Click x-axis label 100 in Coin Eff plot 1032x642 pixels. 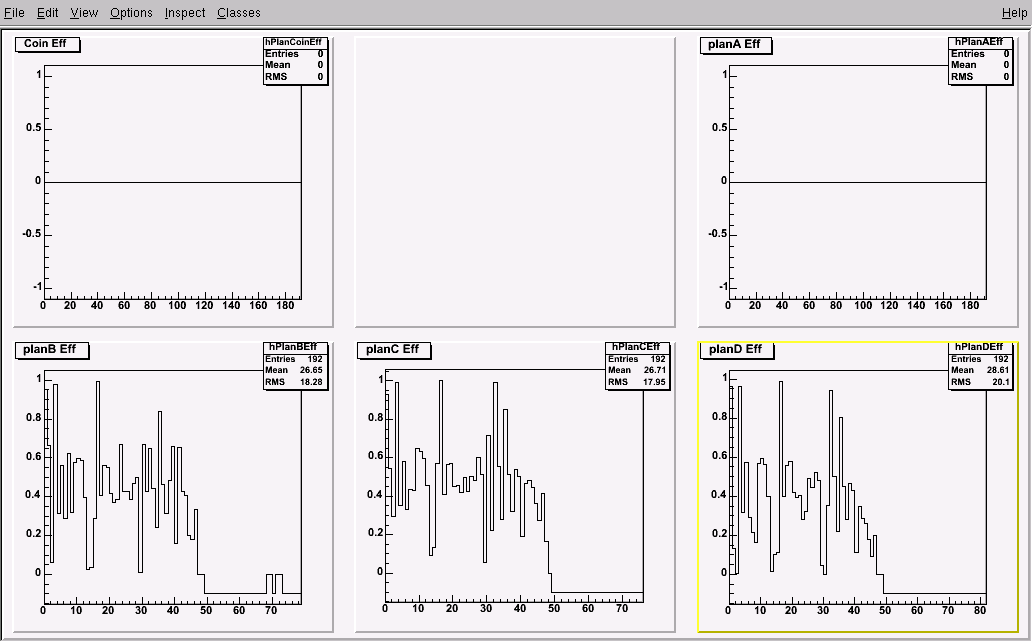click(x=177, y=306)
